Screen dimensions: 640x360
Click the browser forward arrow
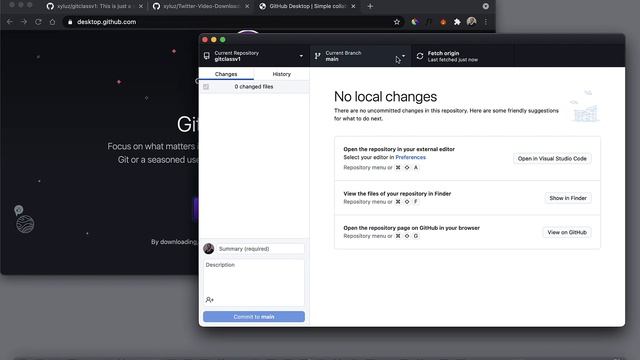click(x=24, y=22)
